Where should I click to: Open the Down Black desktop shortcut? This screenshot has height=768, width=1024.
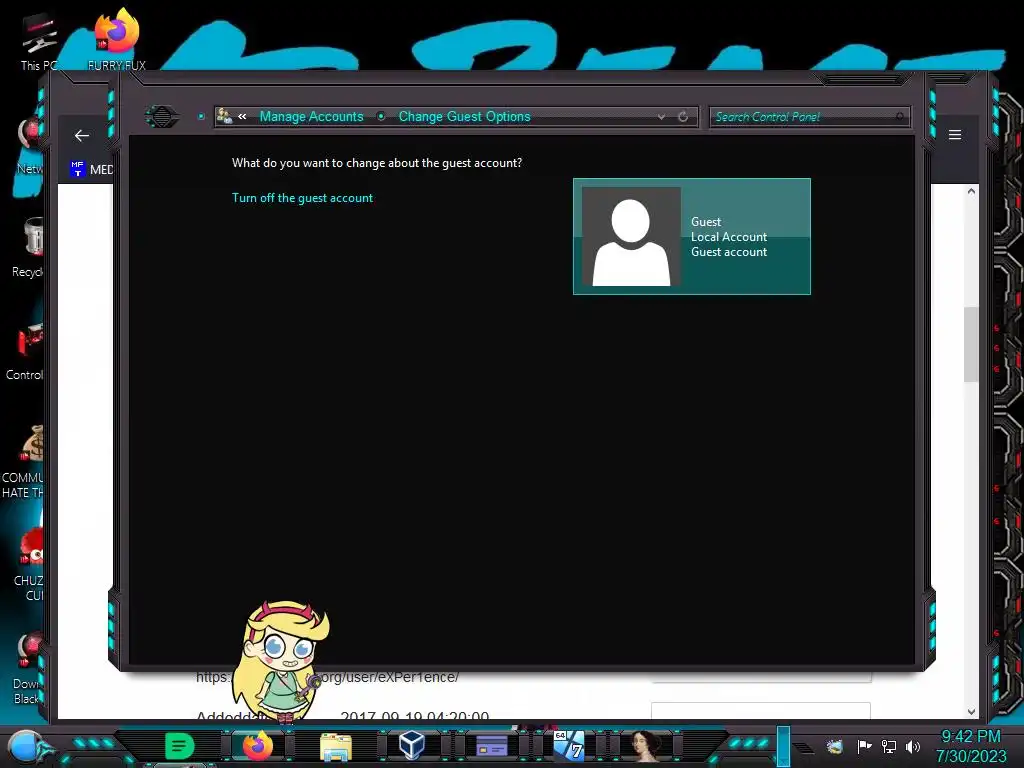[x=28, y=669]
